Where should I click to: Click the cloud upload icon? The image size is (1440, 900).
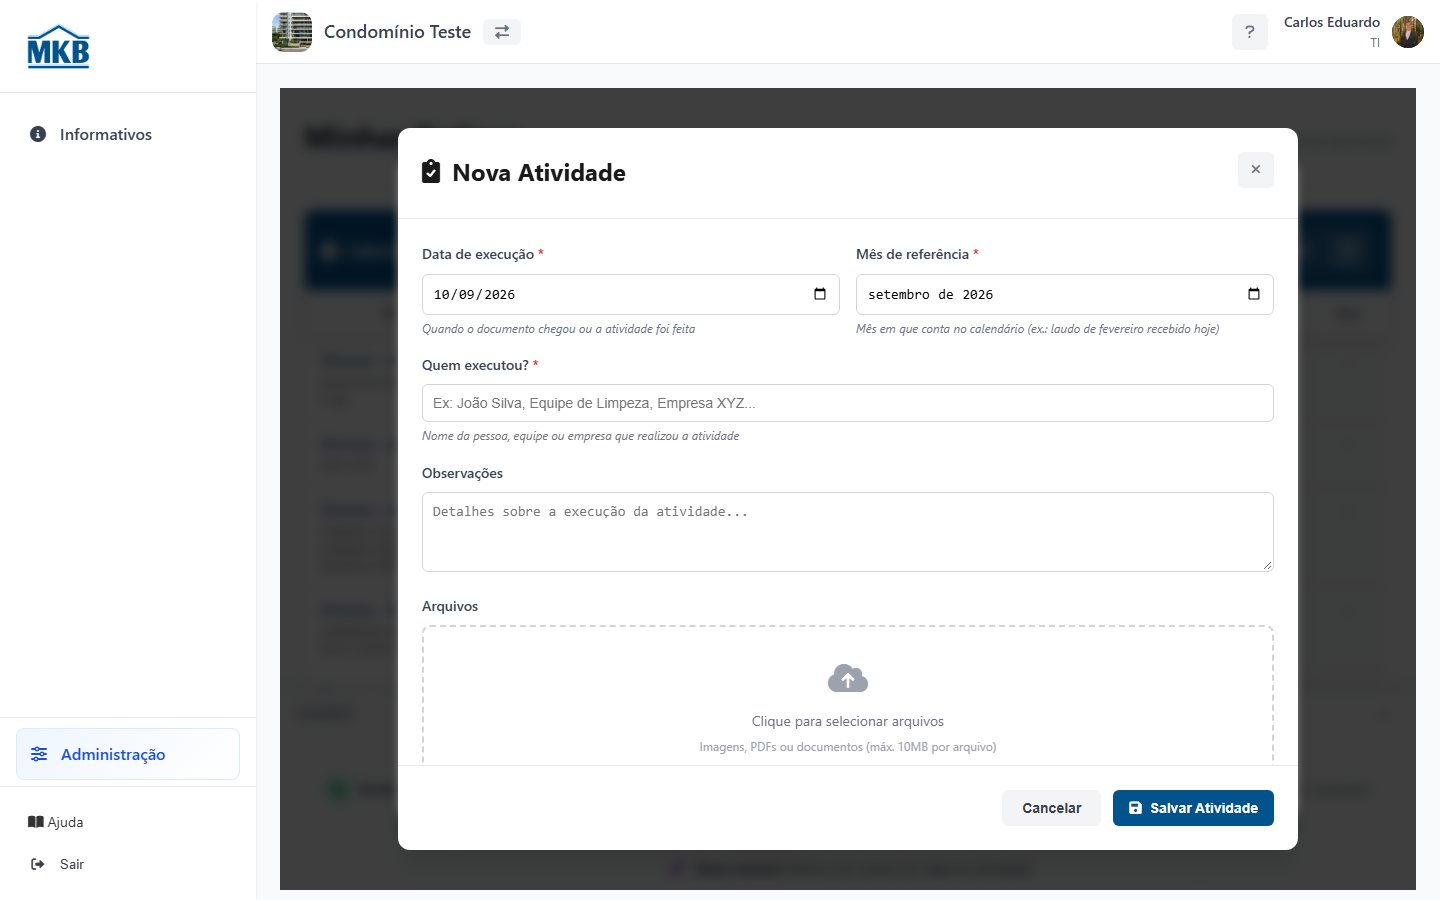point(848,679)
